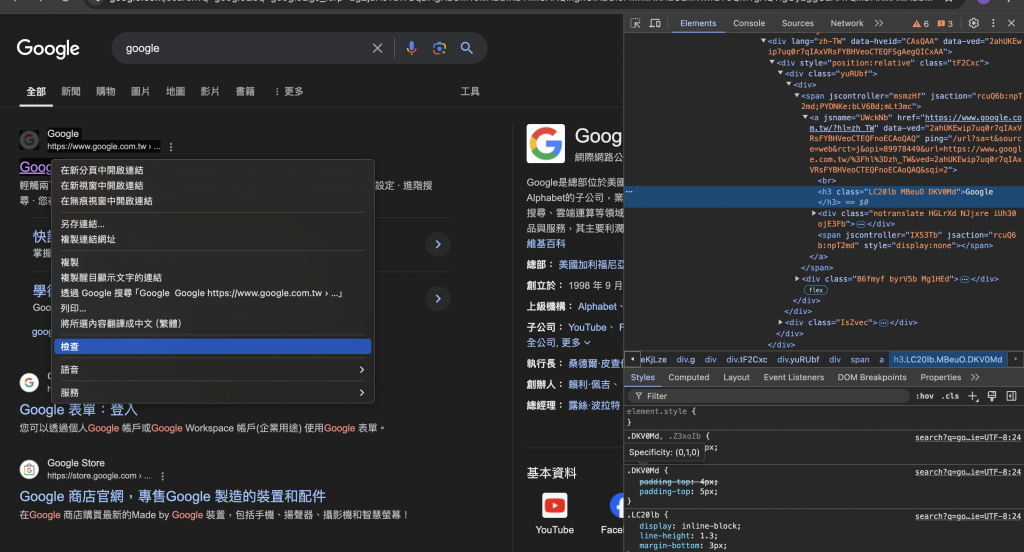Click the large Google G knowledge panel logo
This screenshot has width=1024, height=552.
[x=546, y=143]
